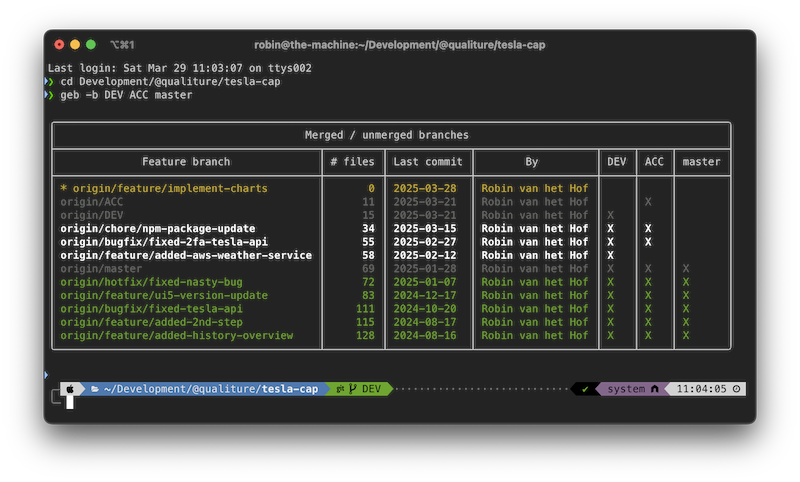The width and height of the screenshot is (800, 482).
Task: Select origin/chore/npm-package-update branch
Action: tap(158, 229)
